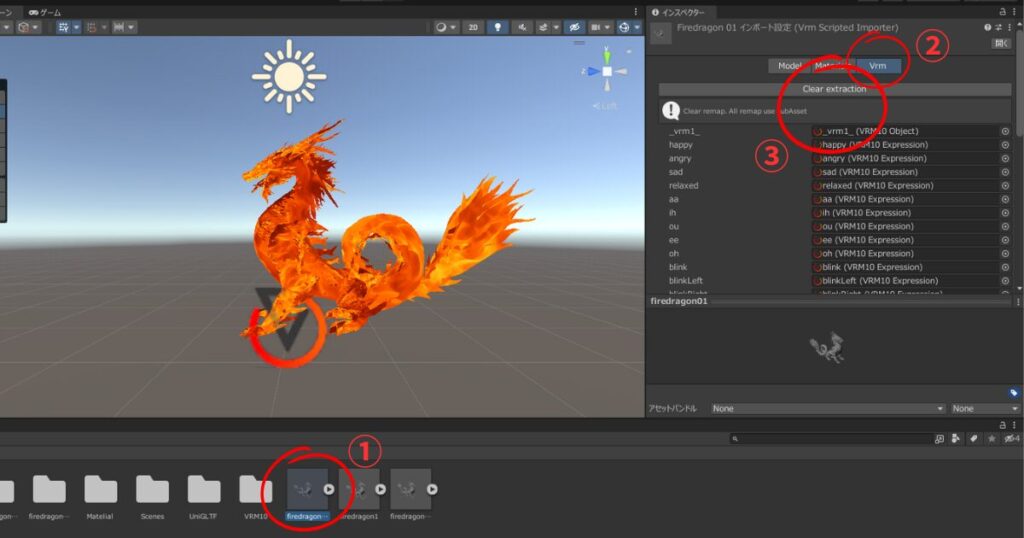1024x538 pixels.
Task: Click the grid visibility toolbar icon
Action: pos(63,27)
